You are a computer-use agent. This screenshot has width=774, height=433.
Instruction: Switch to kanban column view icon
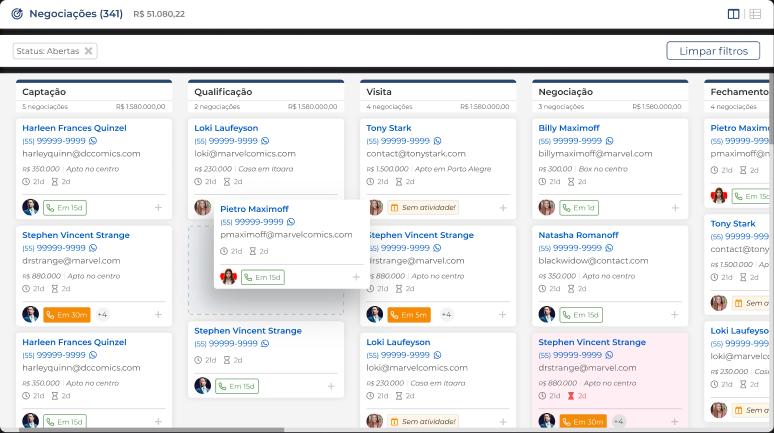734,14
